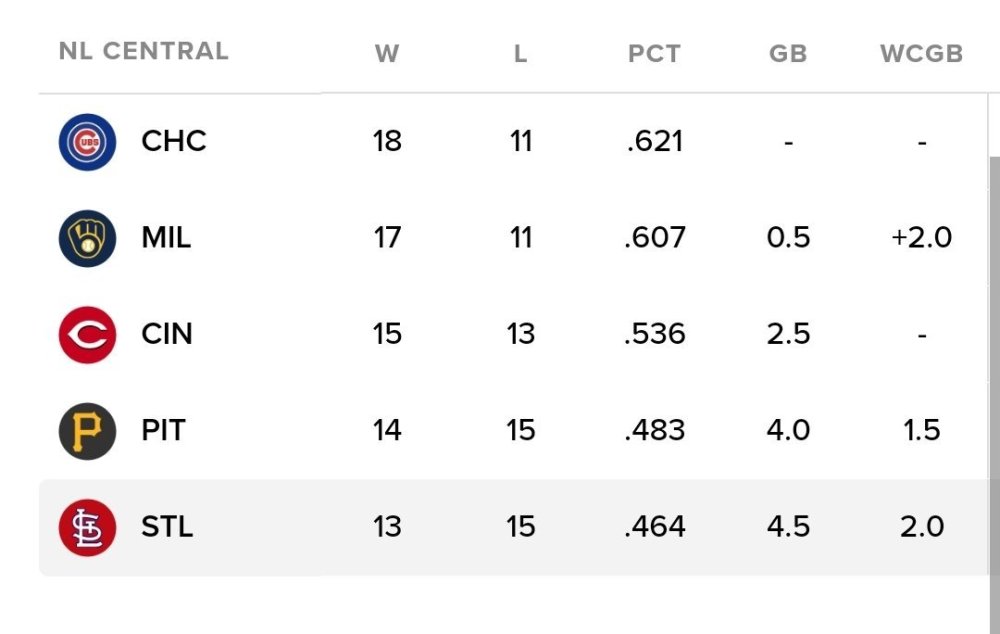The height and width of the screenshot is (634, 1000).
Task: Sort standings by the GB column
Action: coord(789,54)
